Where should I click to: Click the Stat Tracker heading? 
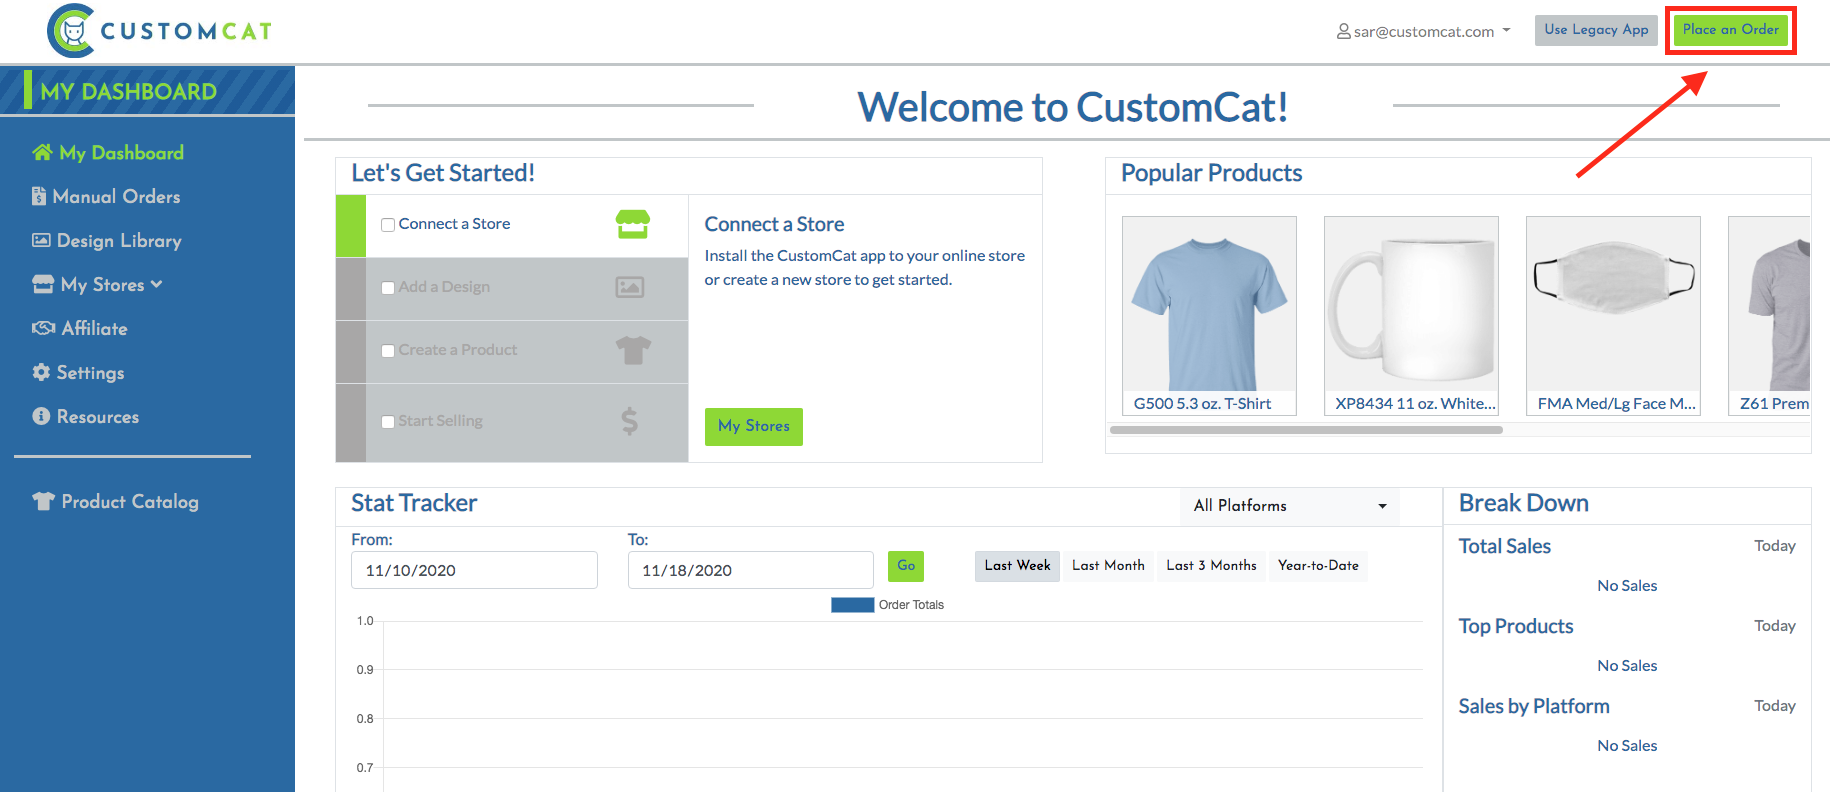coord(414,503)
